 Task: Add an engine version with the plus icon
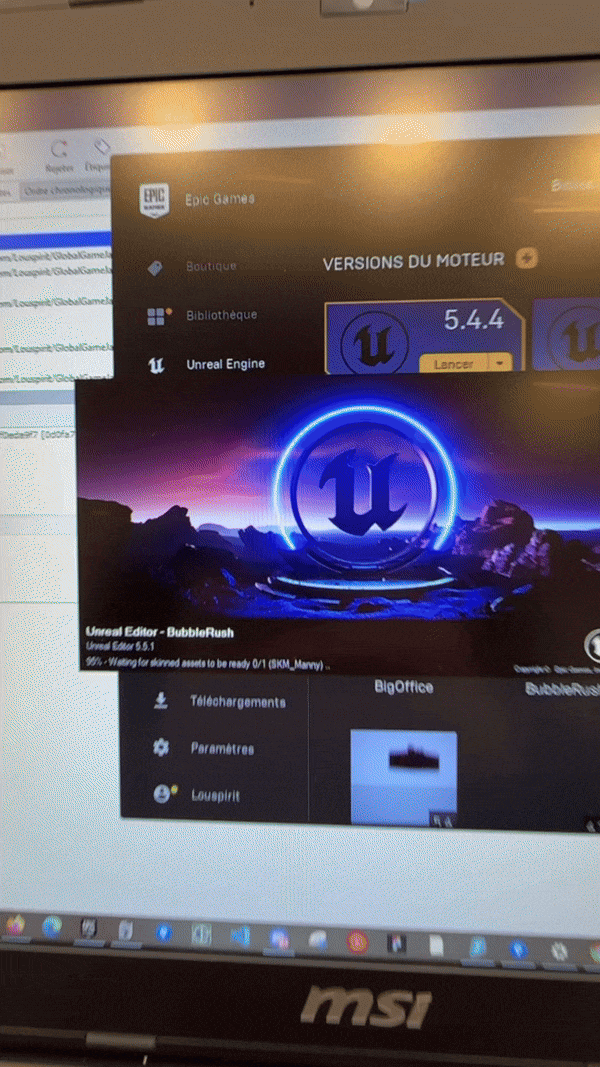point(527,258)
